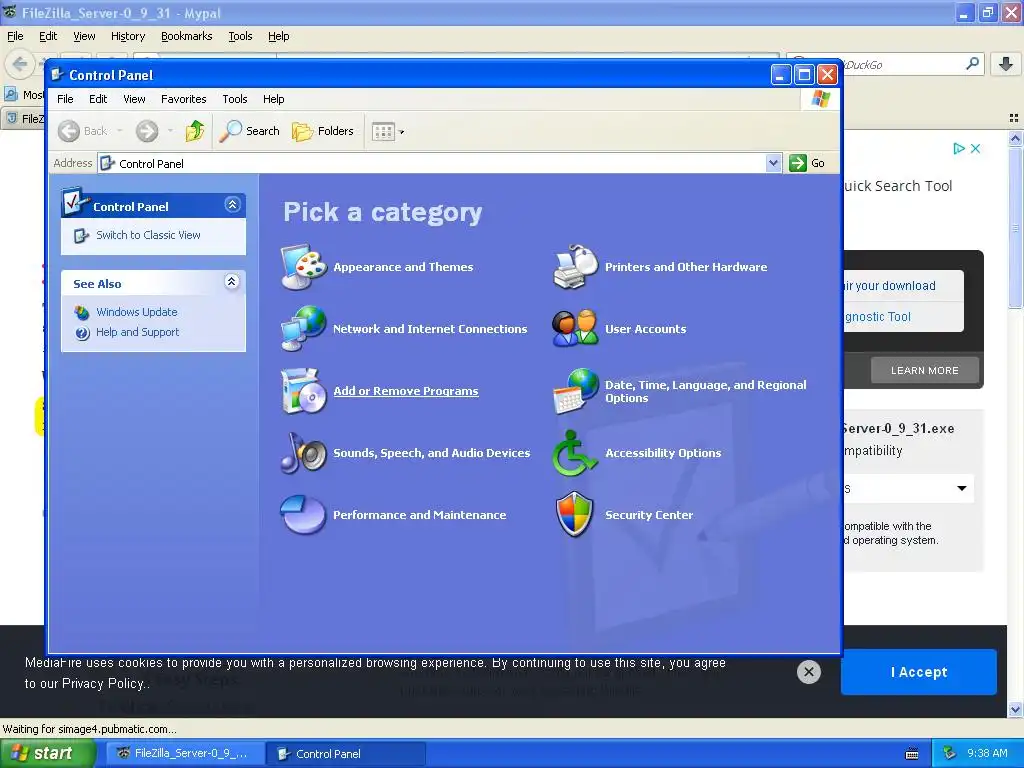This screenshot has height=768, width=1024.
Task: Open Mypal History menu
Action: pyautogui.click(x=127, y=36)
